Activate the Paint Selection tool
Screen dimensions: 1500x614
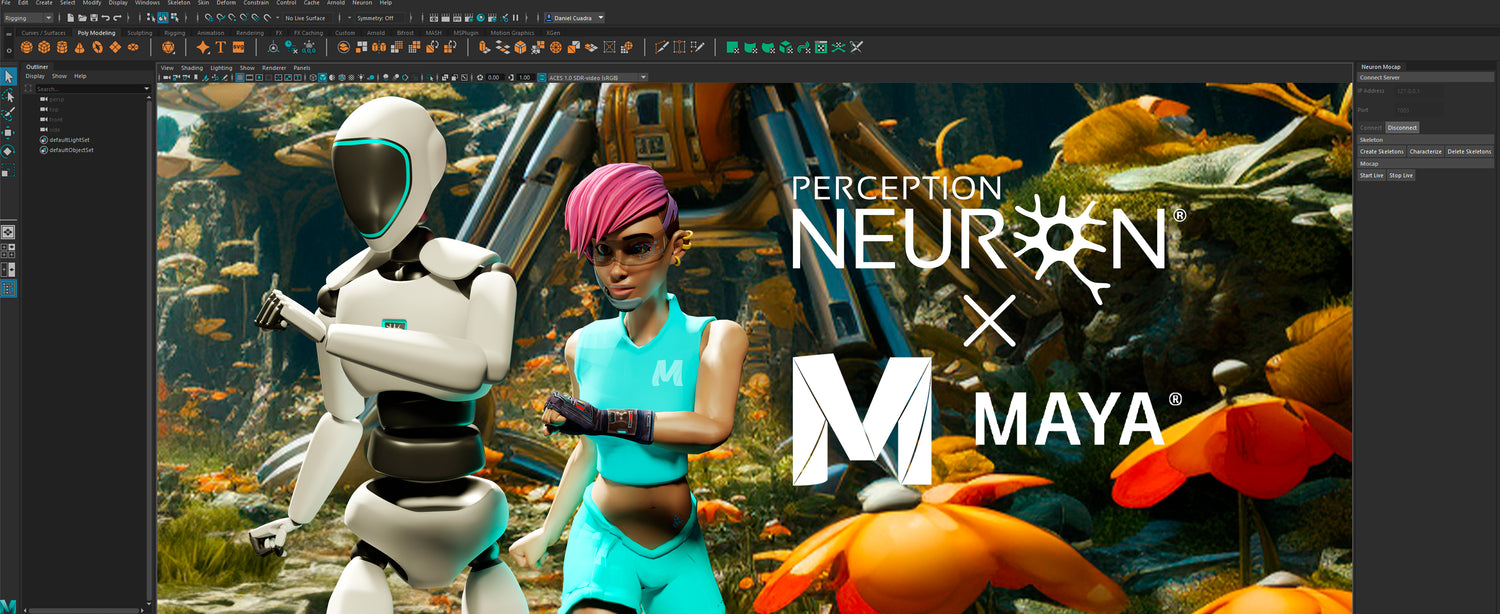tap(8, 115)
